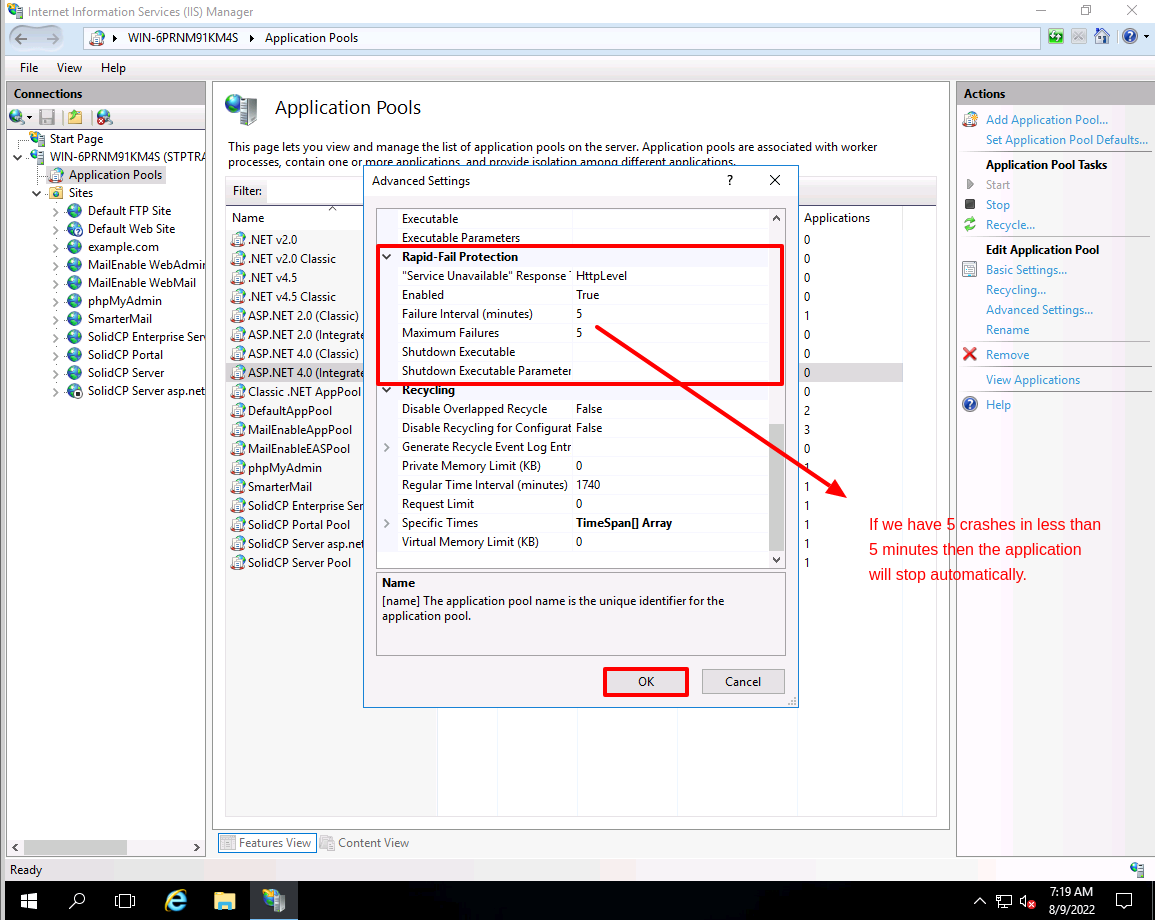The image size is (1155, 920).
Task: Click the Regular Time Interval value 1740
Action: 670,485
